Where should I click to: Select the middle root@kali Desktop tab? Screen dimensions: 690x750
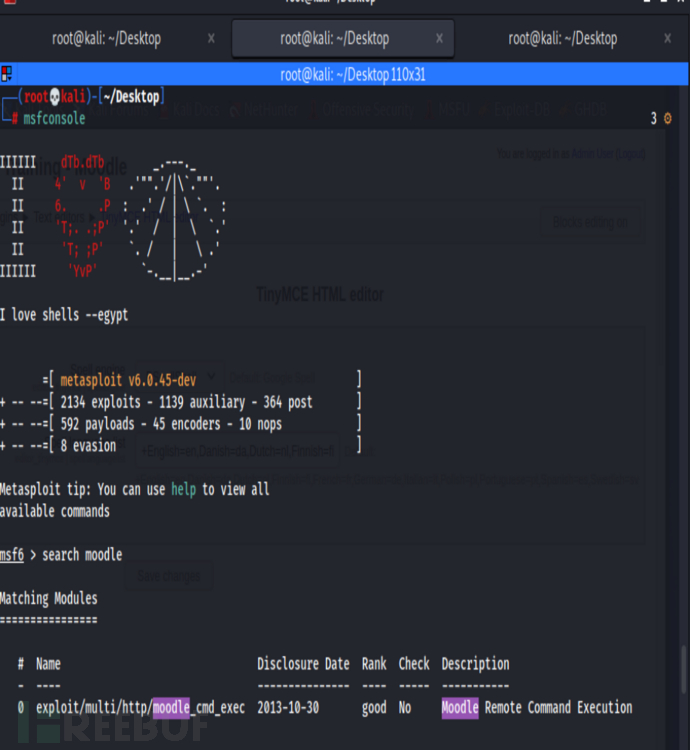click(343, 38)
